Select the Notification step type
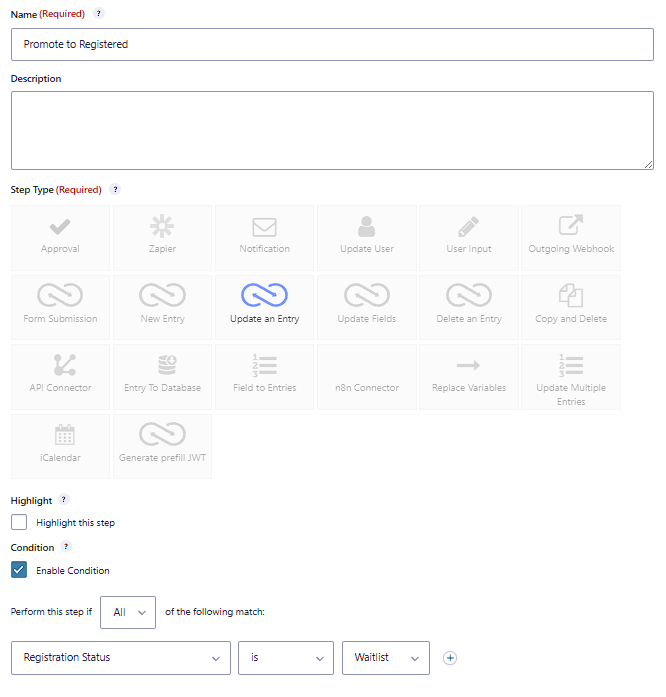 tap(265, 238)
